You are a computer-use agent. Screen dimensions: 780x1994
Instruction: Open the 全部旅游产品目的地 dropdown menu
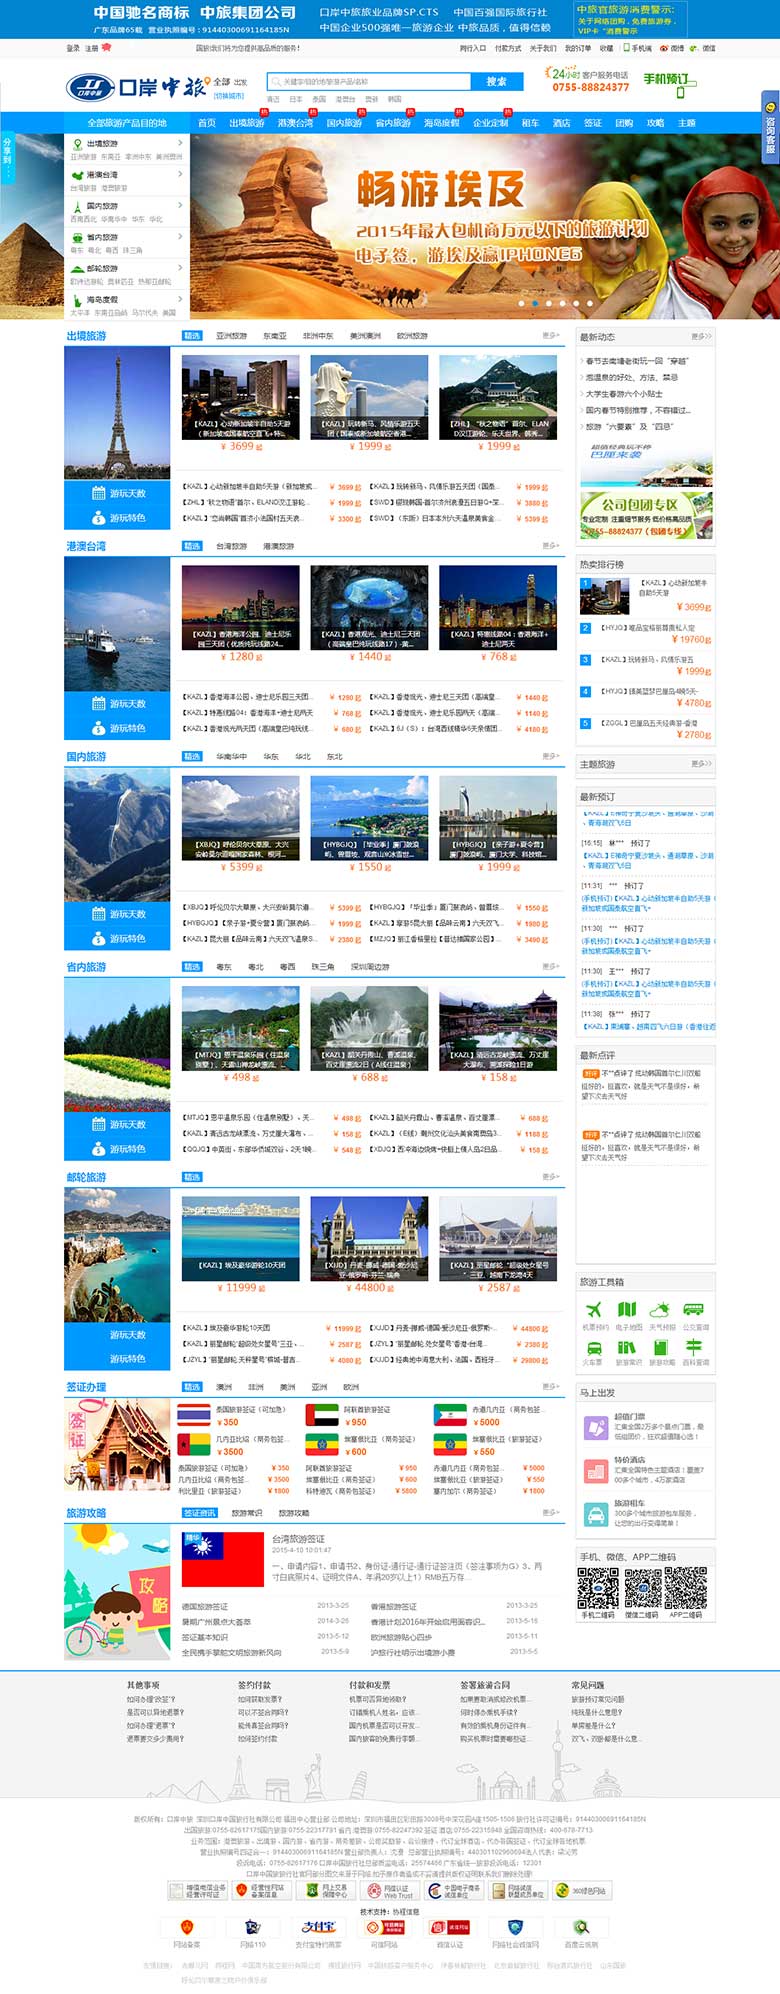[x=127, y=123]
